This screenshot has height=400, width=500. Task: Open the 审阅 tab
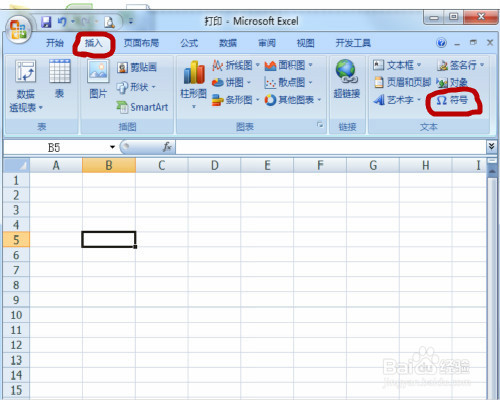(x=267, y=43)
